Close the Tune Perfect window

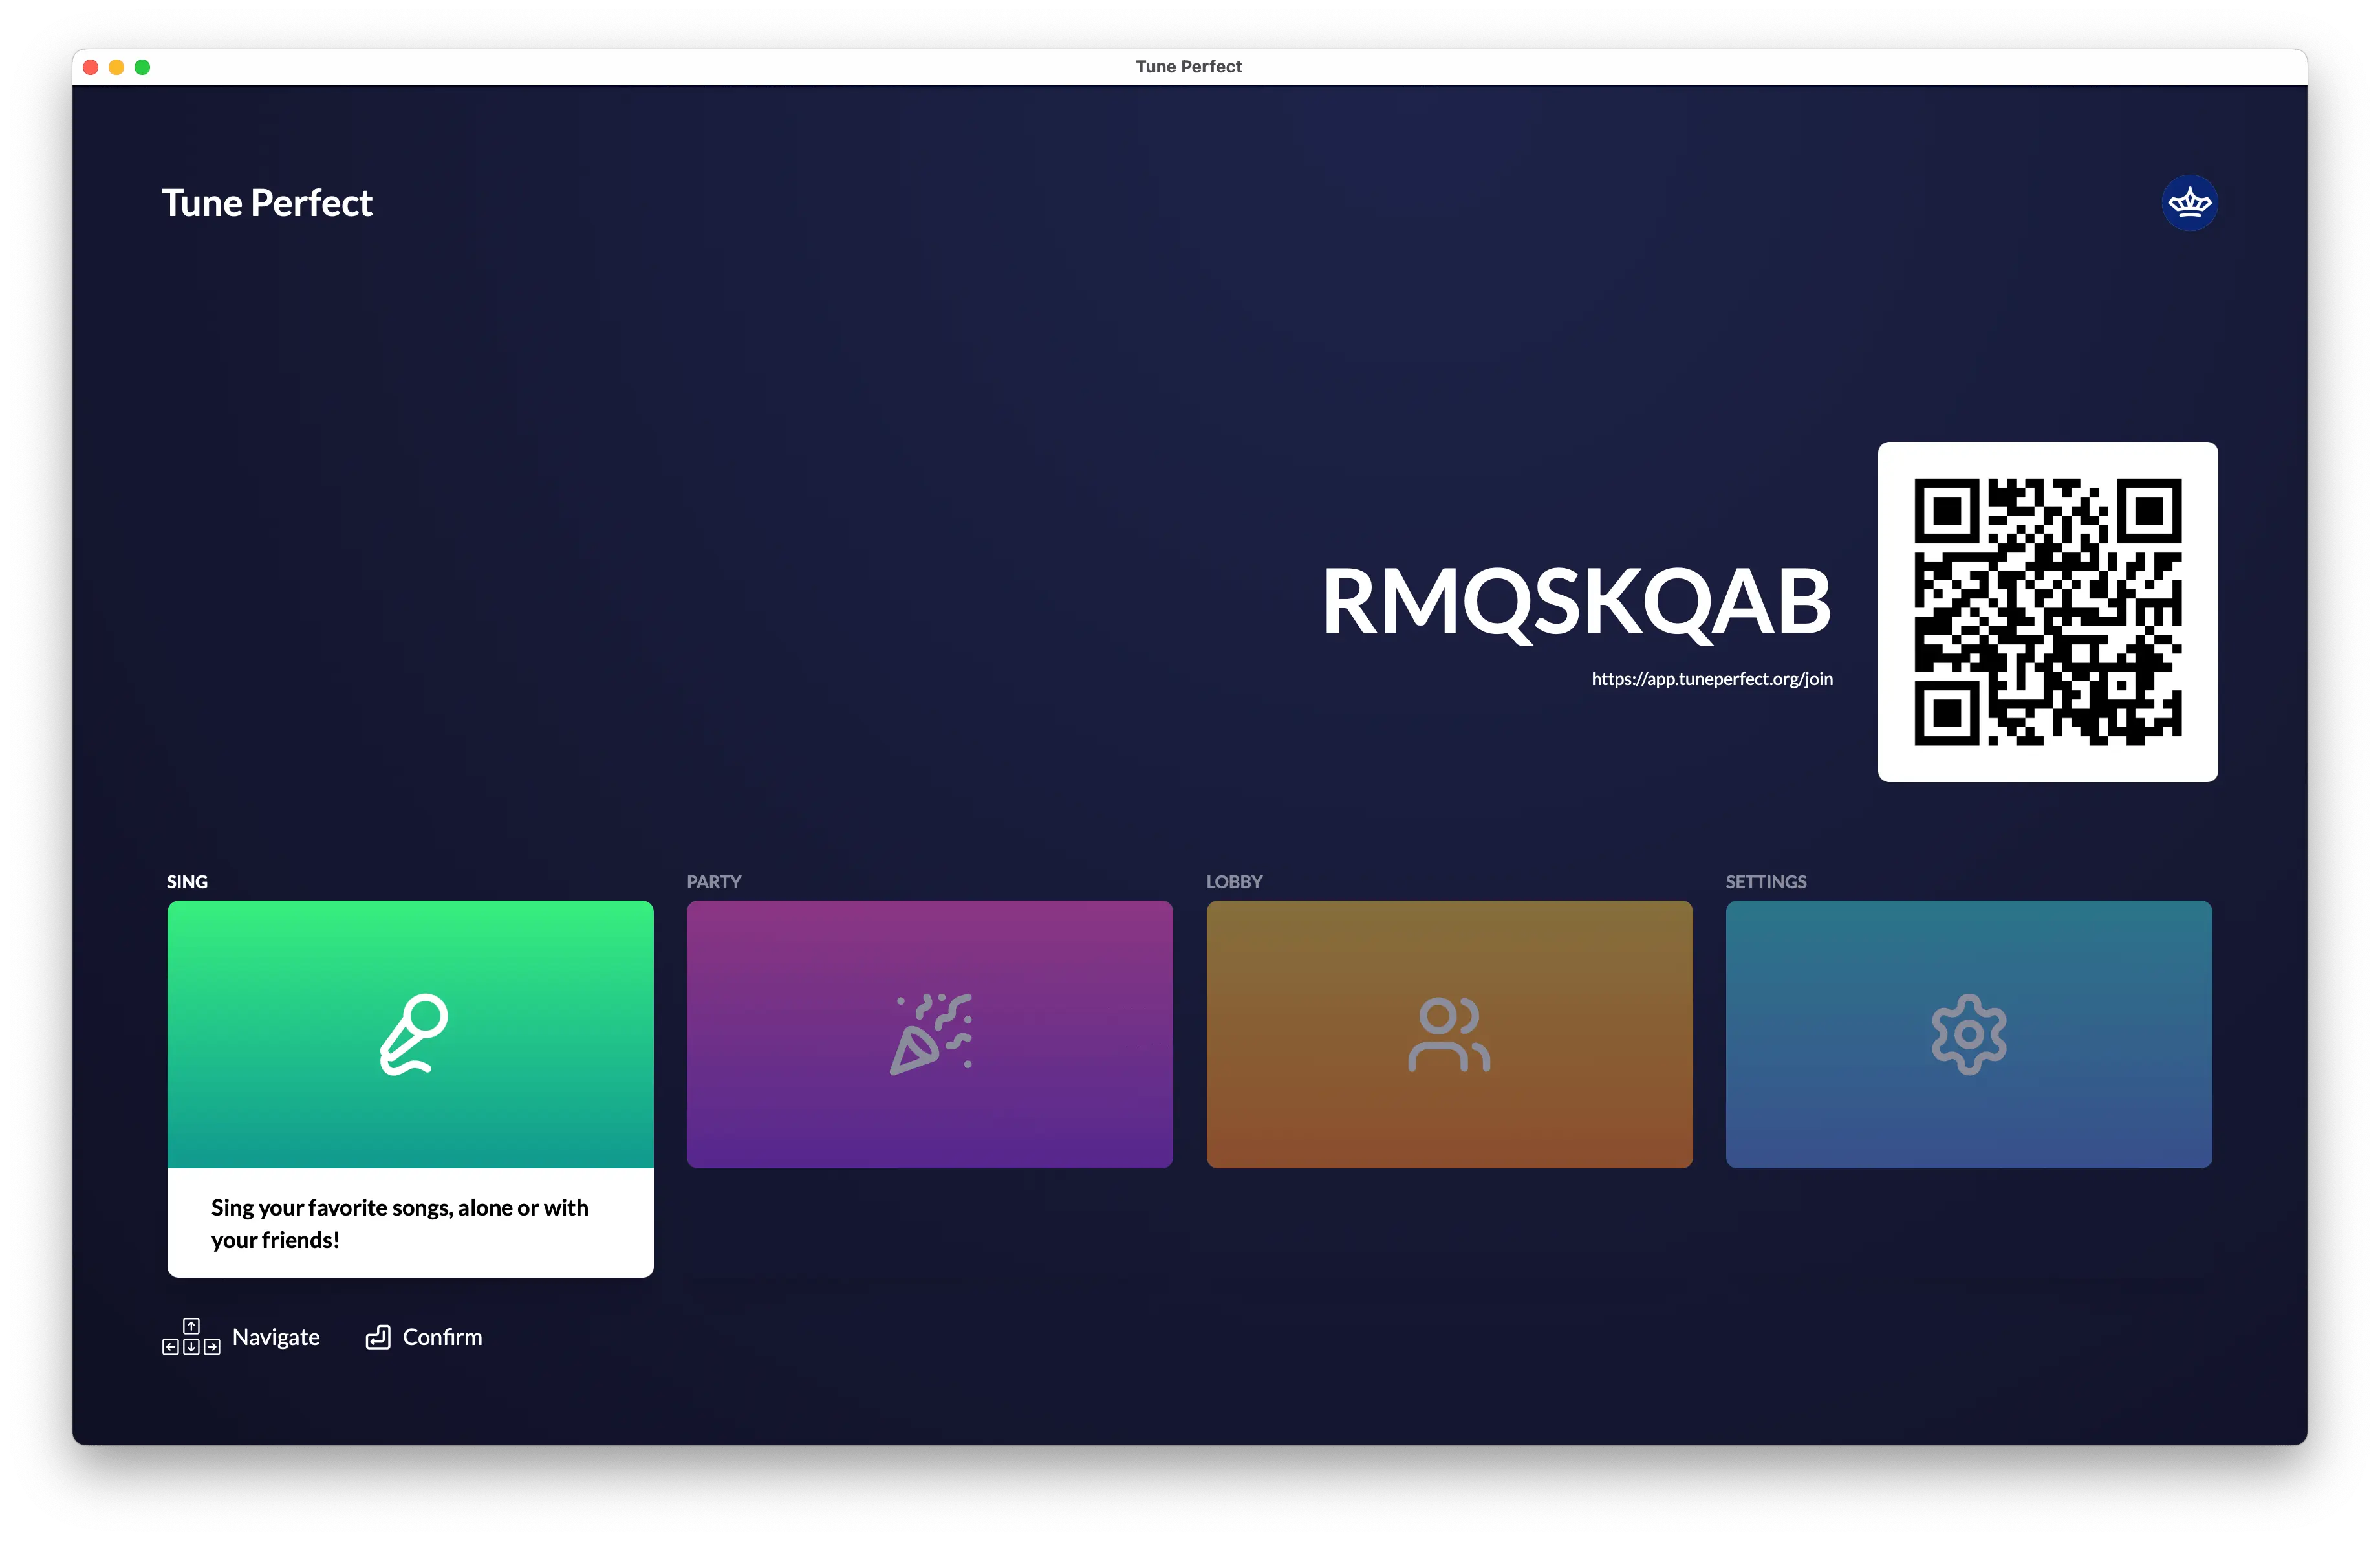tap(90, 67)
